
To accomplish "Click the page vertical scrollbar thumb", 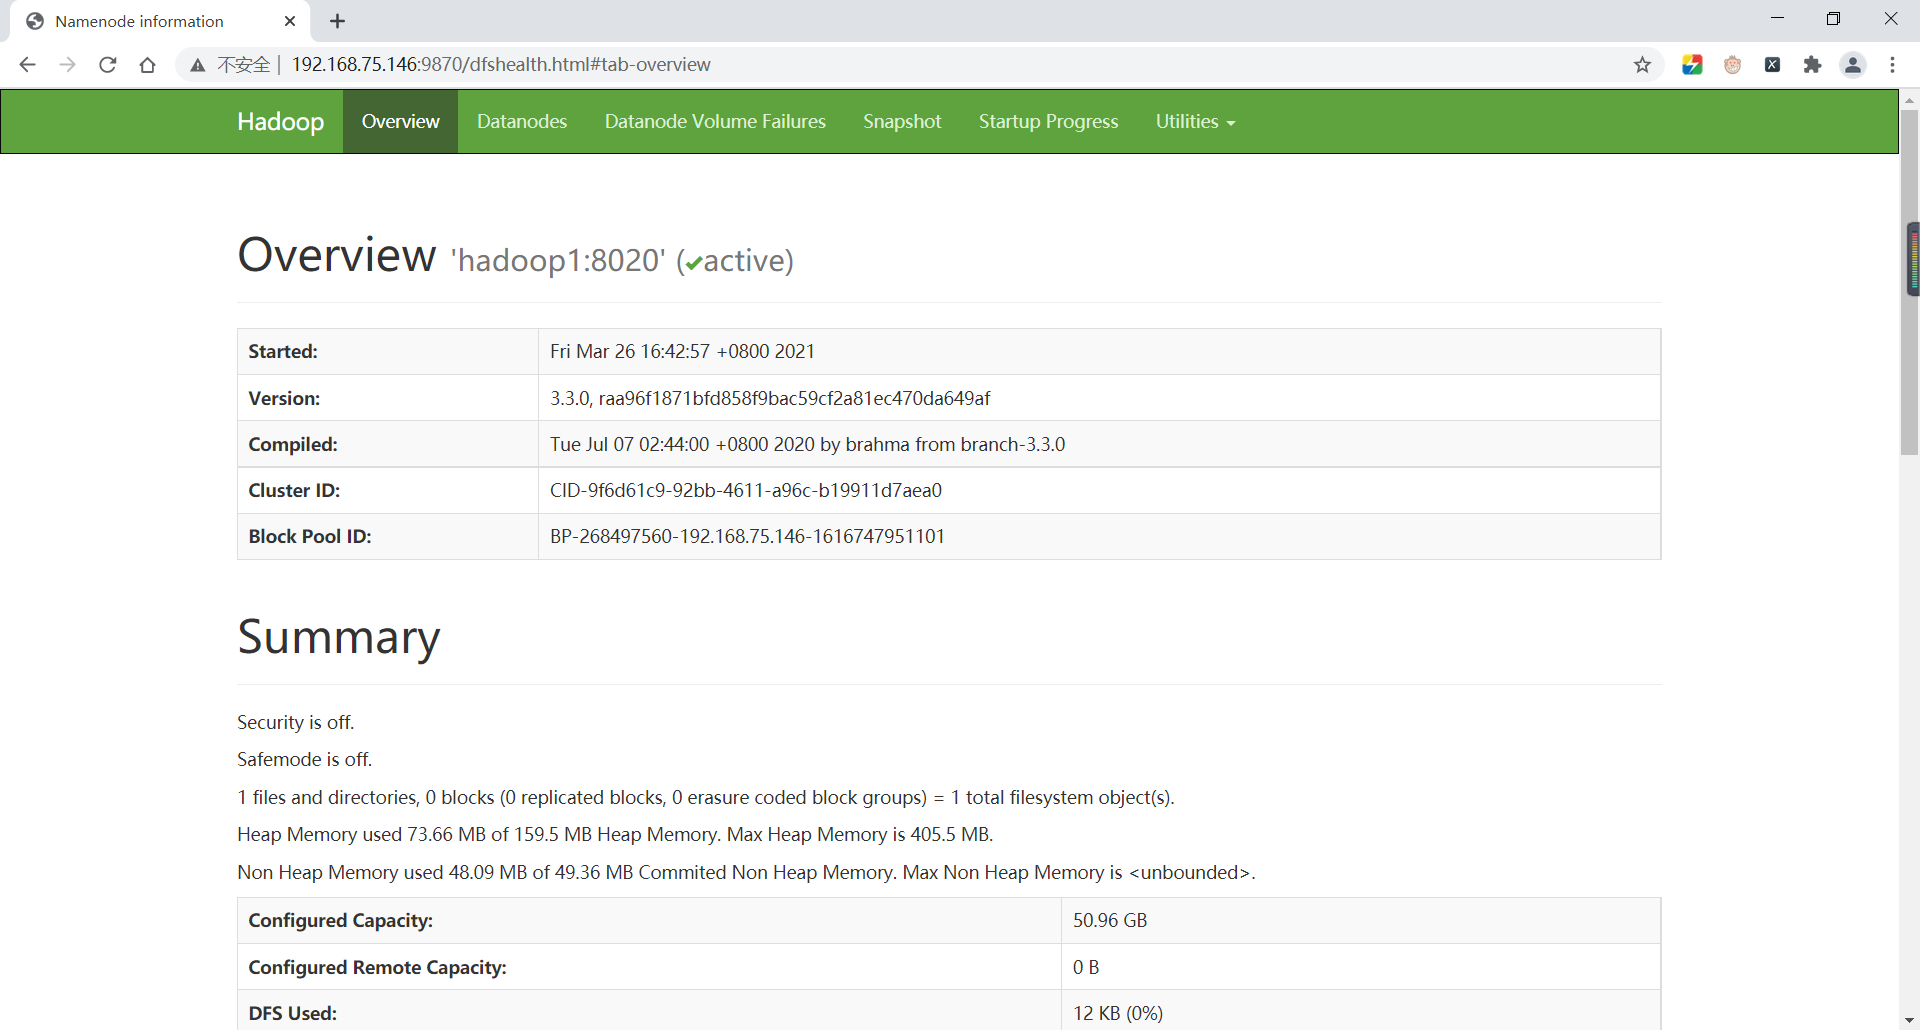I will coord(1910,282).
